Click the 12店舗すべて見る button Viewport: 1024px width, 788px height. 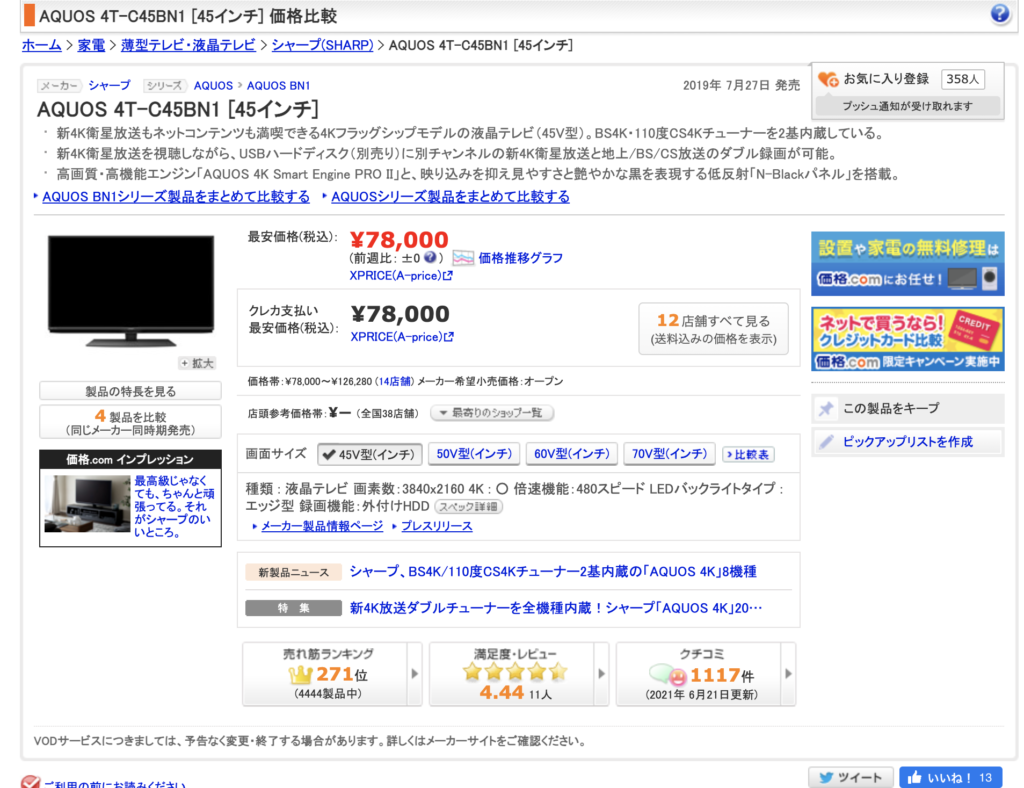coord(713,329)
